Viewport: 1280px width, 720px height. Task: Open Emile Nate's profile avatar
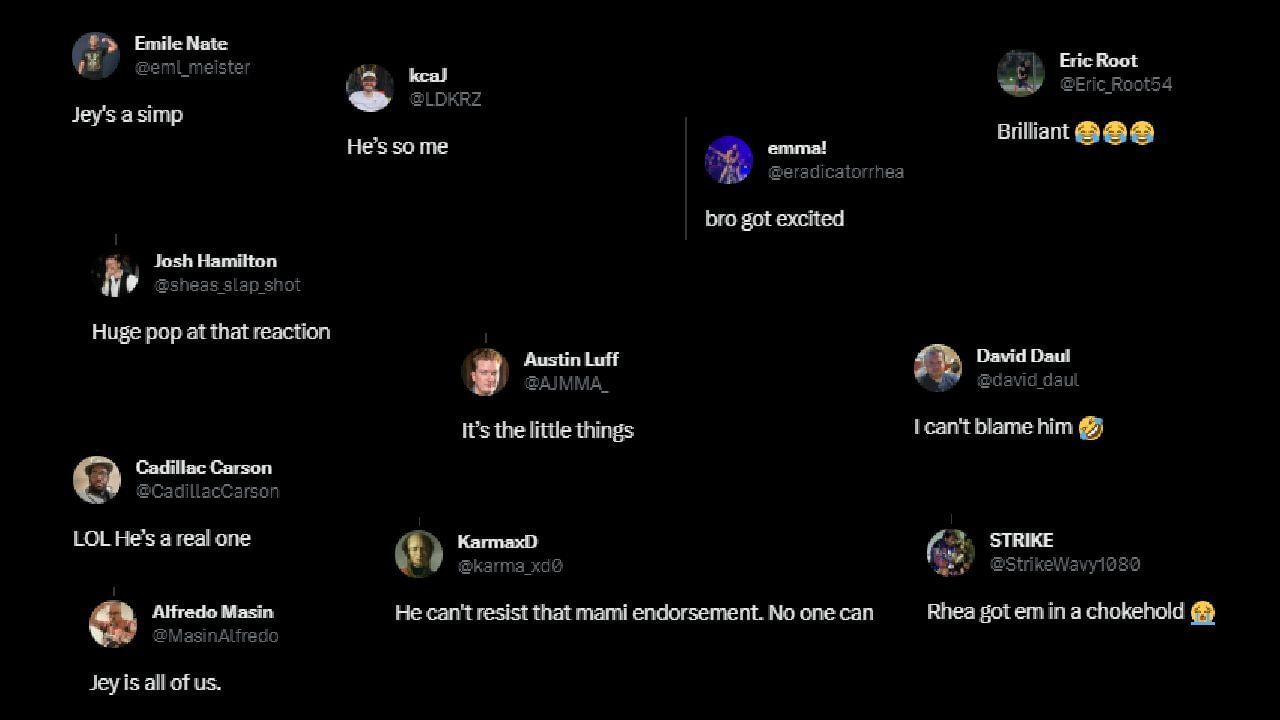(96, 55)
